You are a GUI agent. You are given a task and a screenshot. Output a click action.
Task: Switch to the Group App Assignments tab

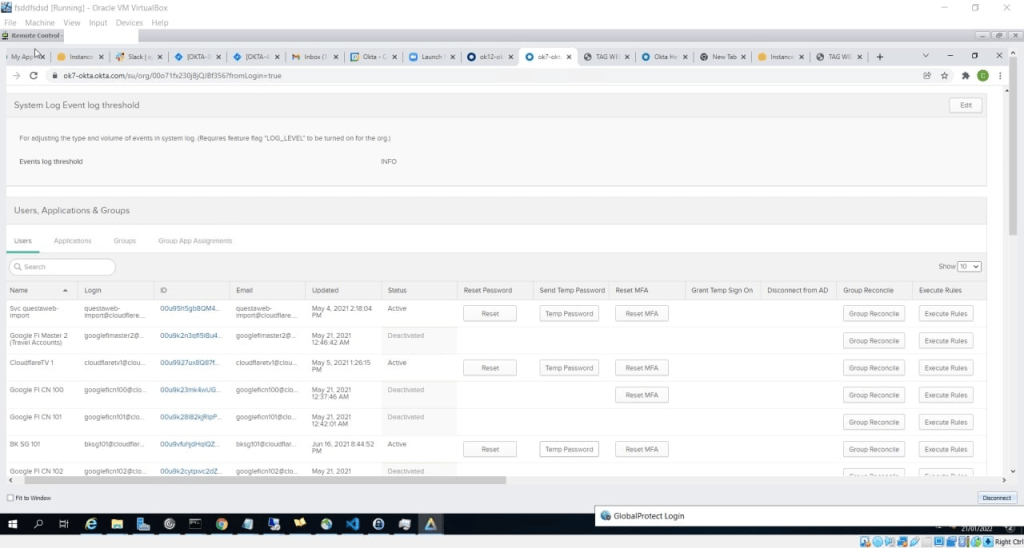point(195,241)
